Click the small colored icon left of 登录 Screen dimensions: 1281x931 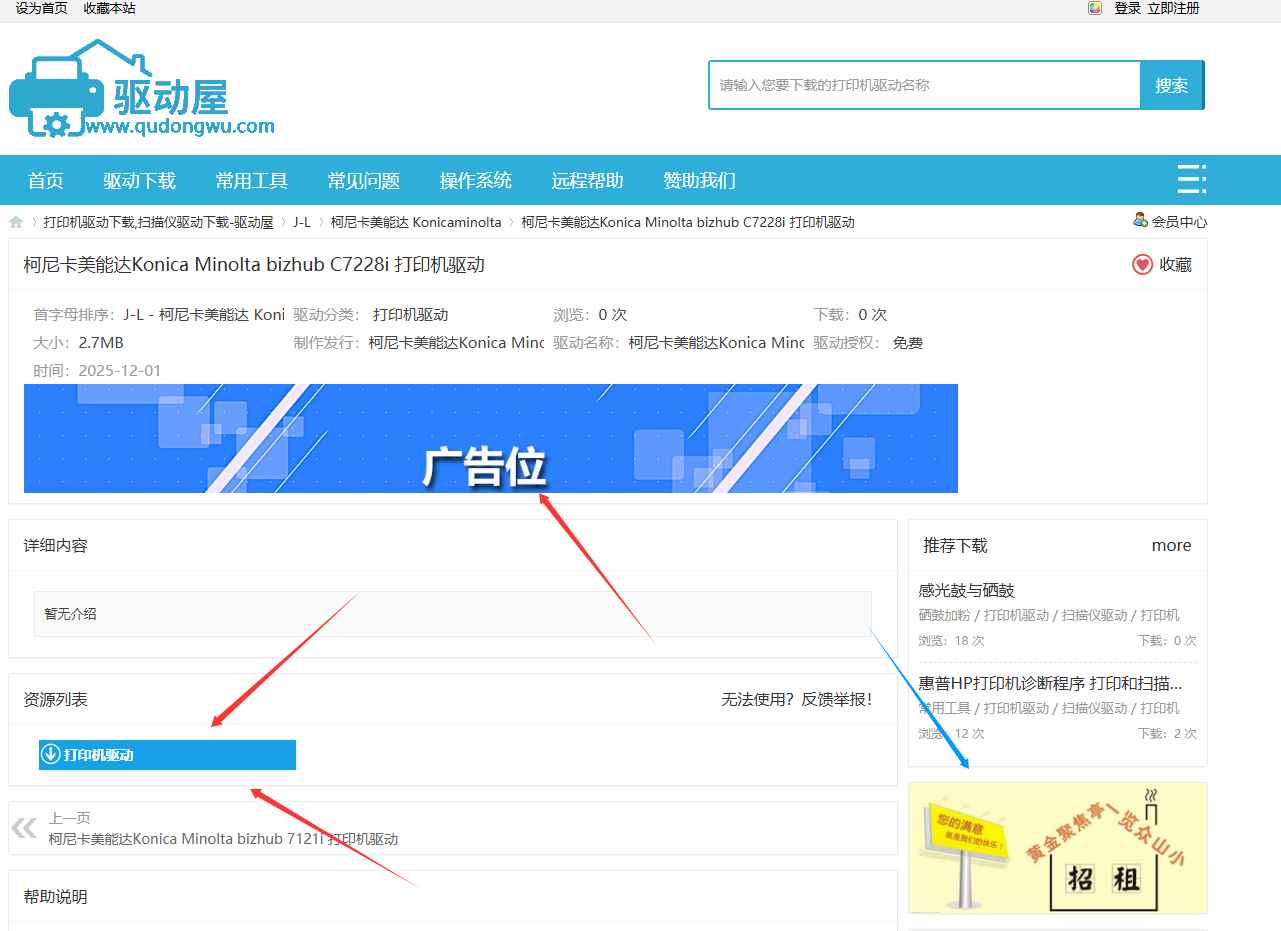pyautogui.click(x=1093, y=8)
